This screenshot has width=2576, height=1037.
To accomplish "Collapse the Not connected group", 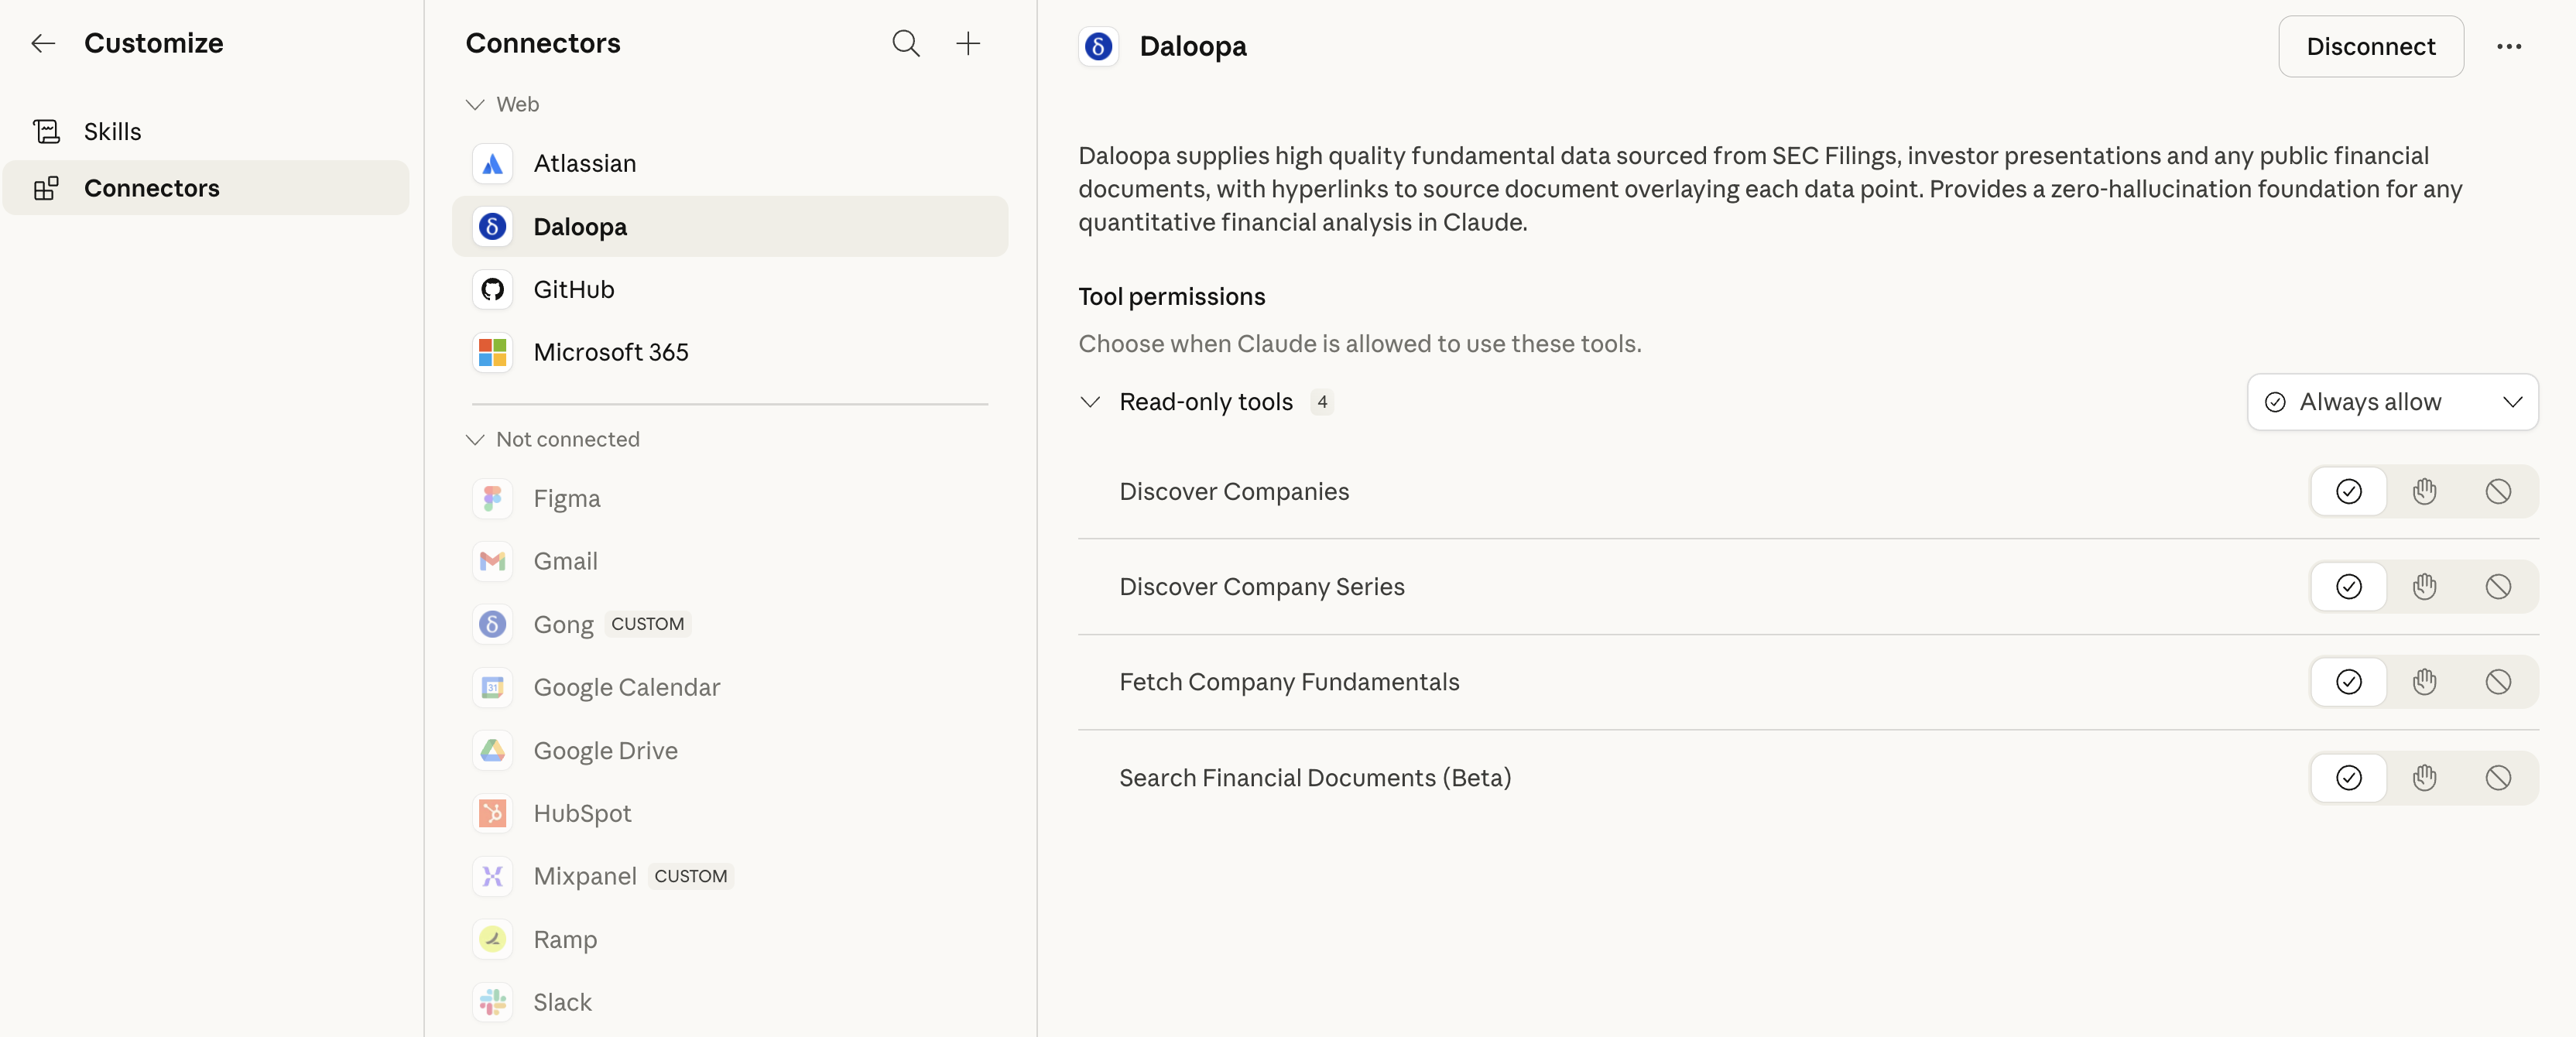I will coord(475,440).
